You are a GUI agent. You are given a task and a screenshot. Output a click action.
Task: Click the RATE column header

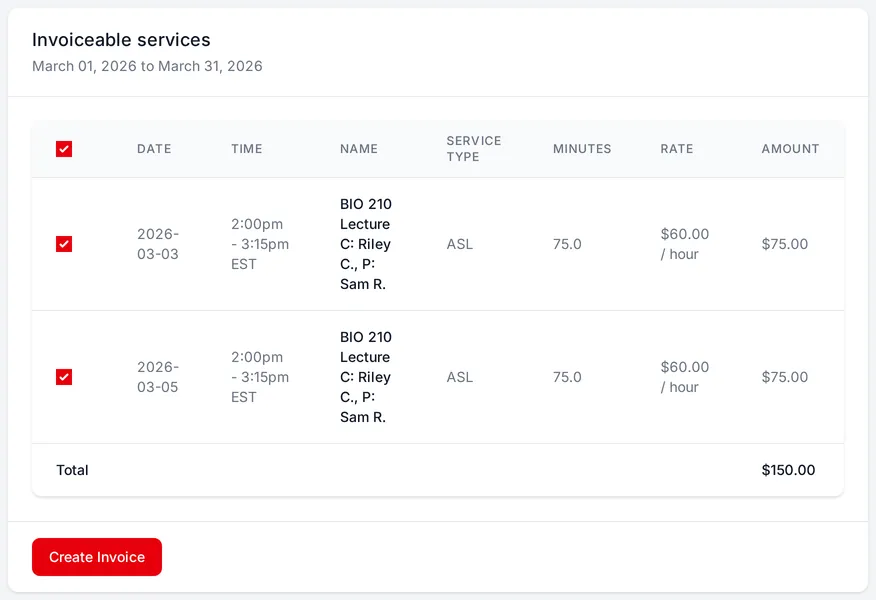[x=677, y=149]
